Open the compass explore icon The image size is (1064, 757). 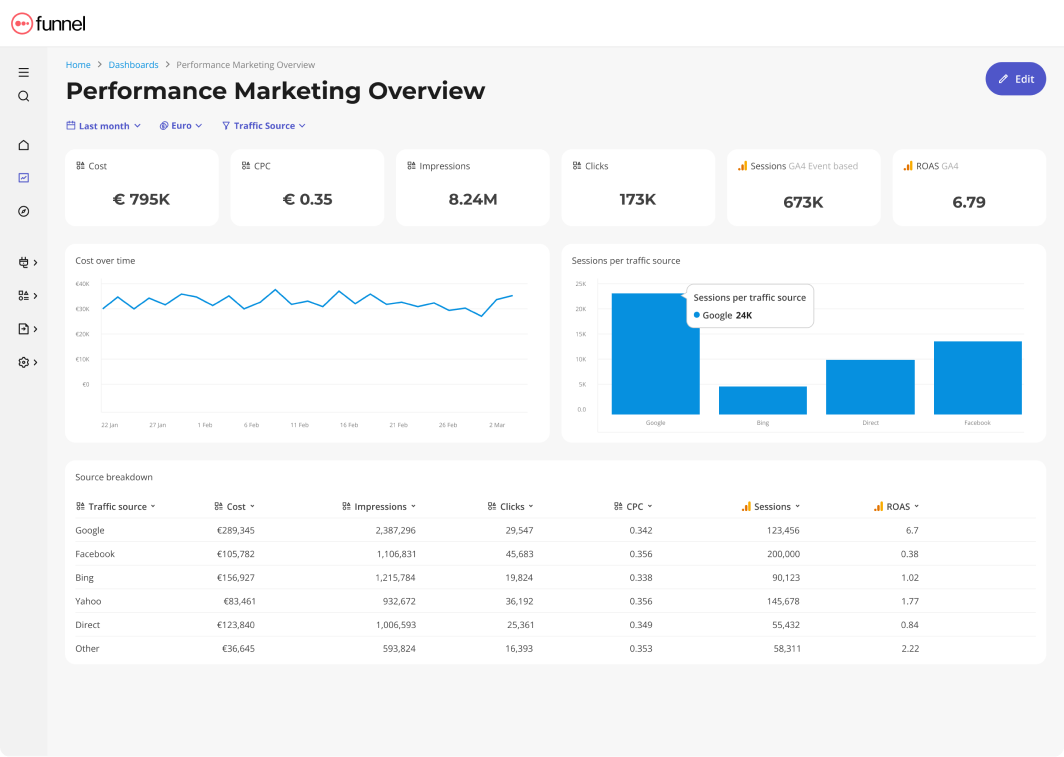[x=24, y=211]
